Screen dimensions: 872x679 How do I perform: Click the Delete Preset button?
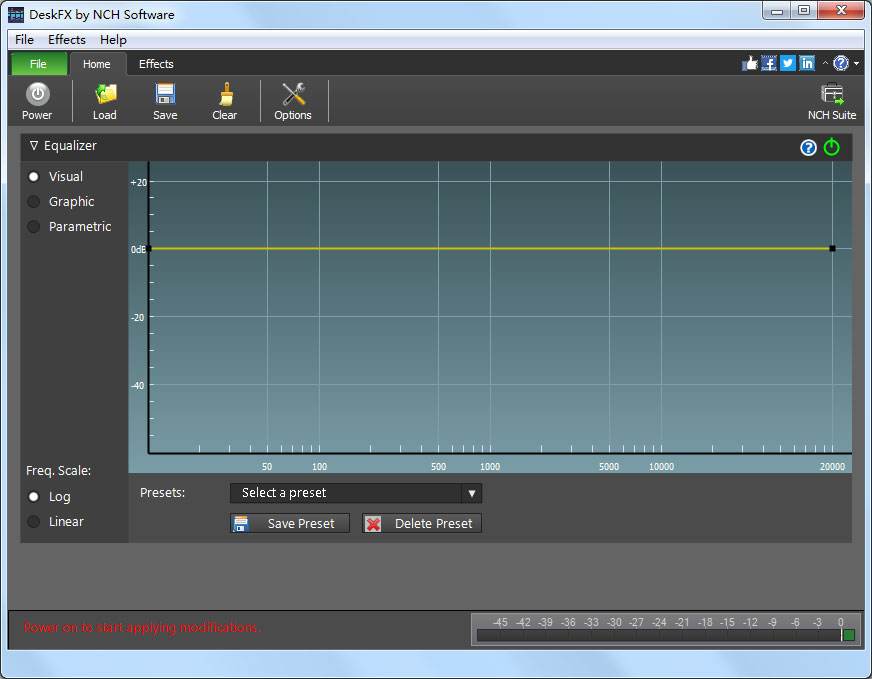pos(422,523)
